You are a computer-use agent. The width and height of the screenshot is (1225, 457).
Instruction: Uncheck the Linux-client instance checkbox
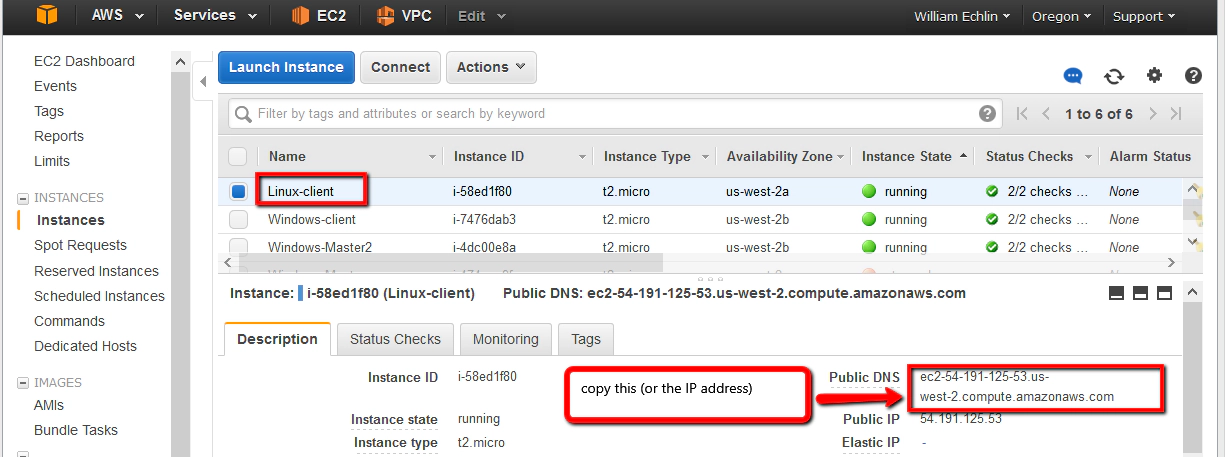click(238, 191)
